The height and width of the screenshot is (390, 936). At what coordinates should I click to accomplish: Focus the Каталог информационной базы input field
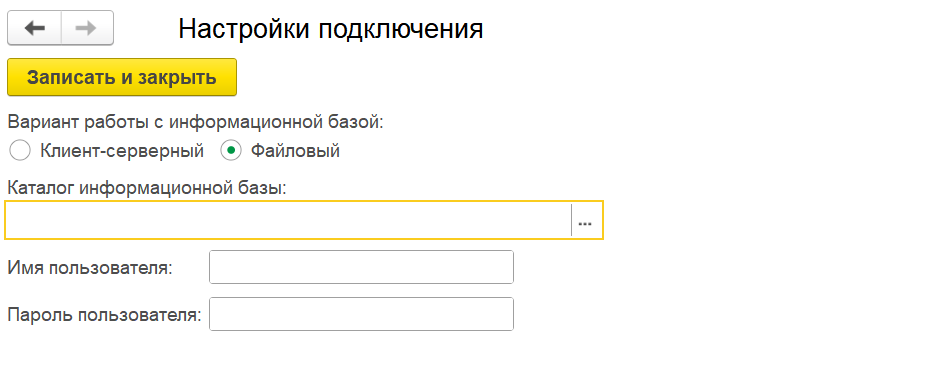(288, 220)
